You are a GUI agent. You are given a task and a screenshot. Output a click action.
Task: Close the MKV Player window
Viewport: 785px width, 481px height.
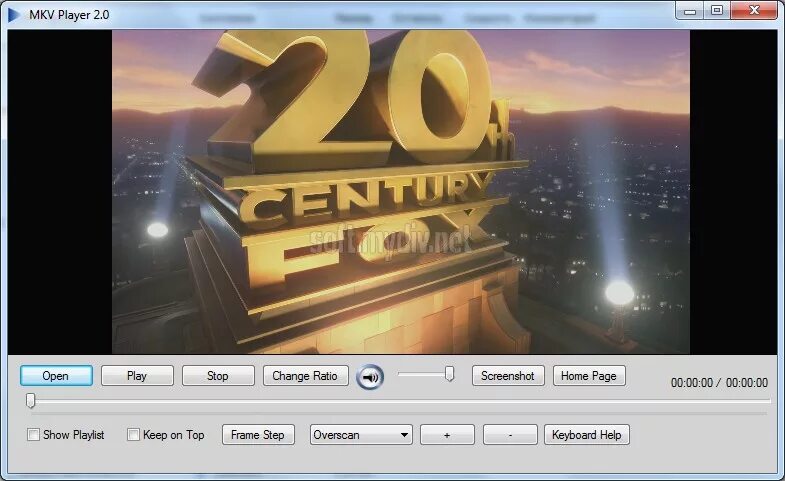pyautogui.click(x=754, y=11)
